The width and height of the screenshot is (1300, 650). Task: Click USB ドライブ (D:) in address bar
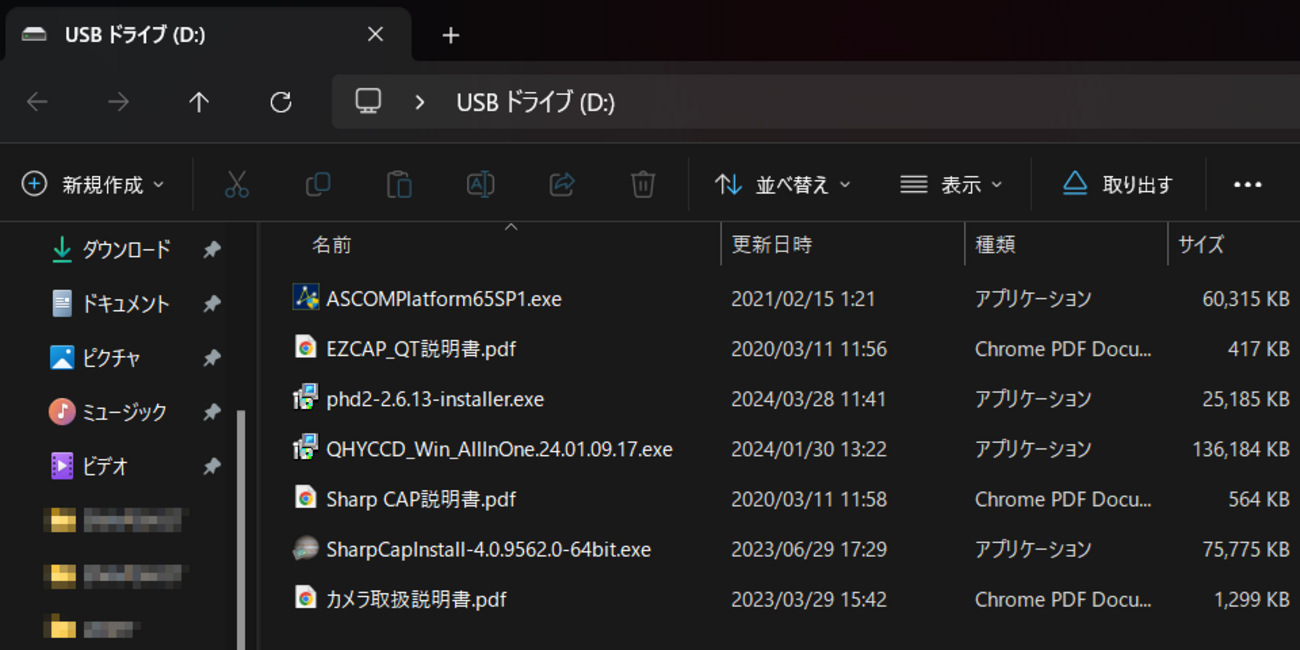point(536,102)
